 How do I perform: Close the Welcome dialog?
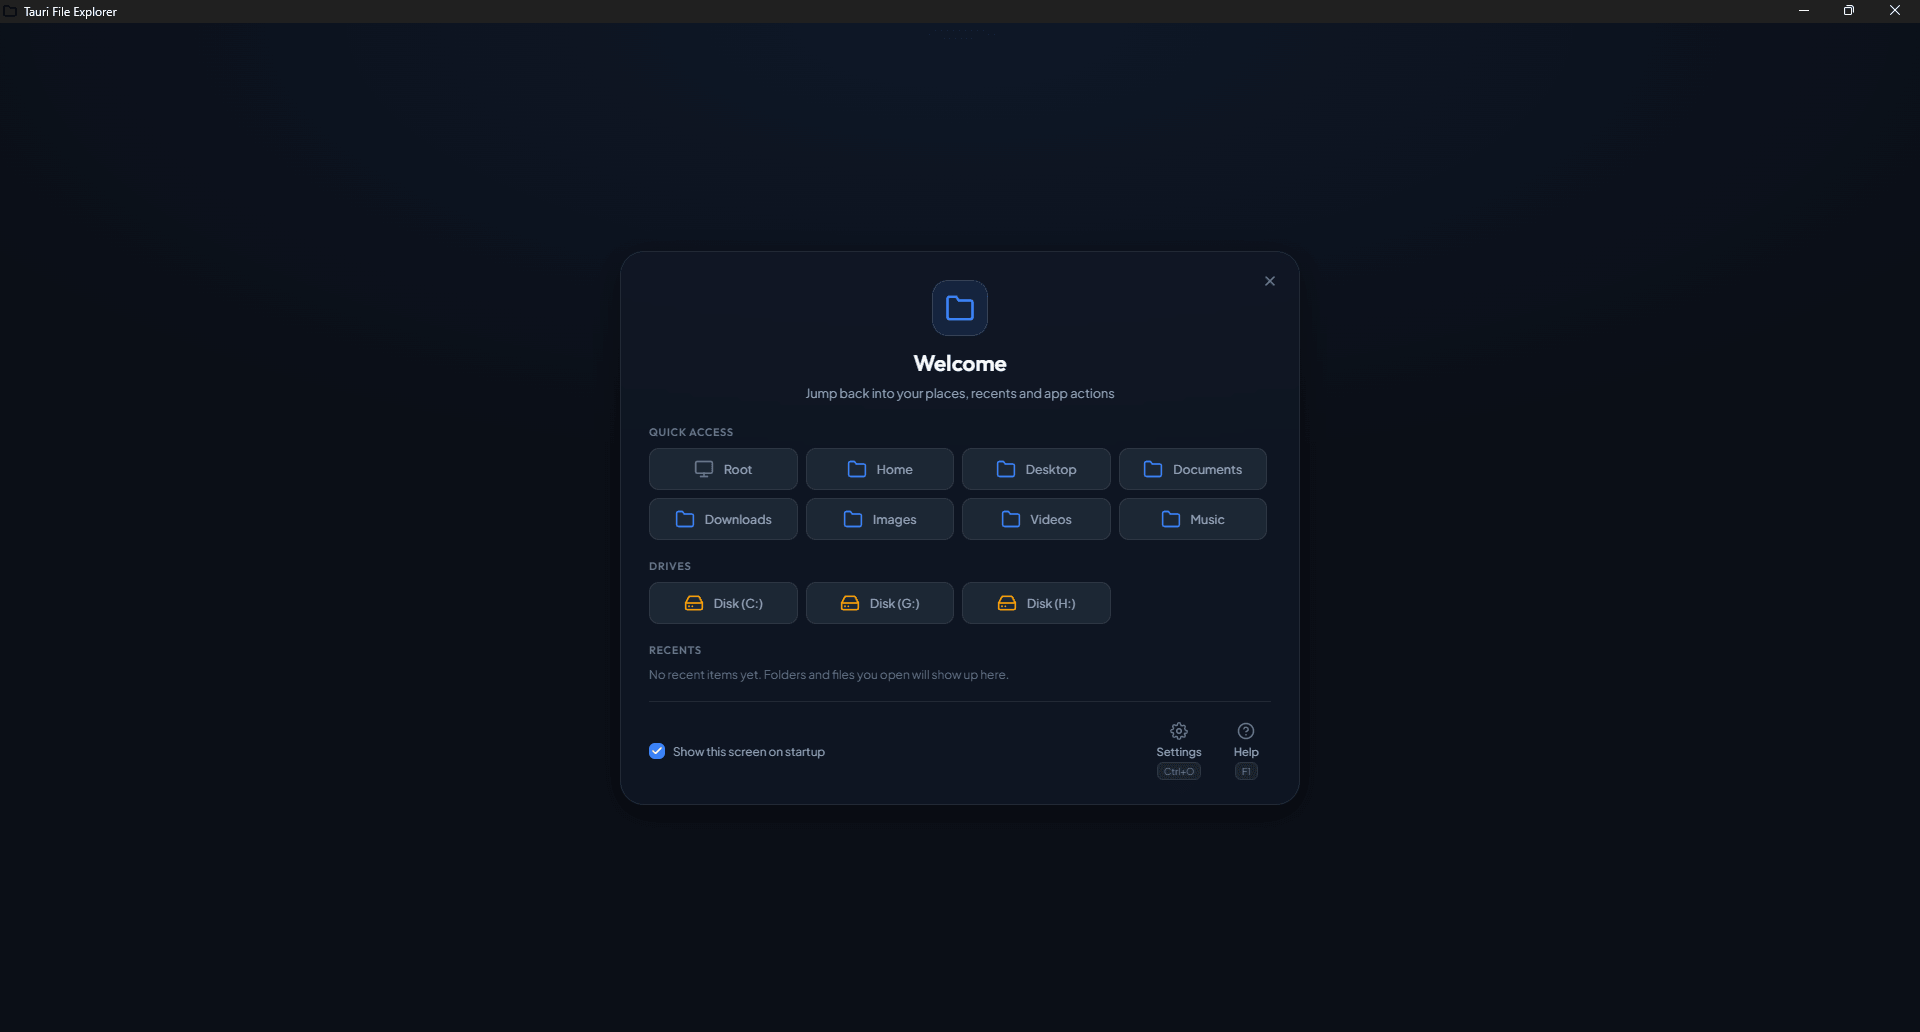1270,281
